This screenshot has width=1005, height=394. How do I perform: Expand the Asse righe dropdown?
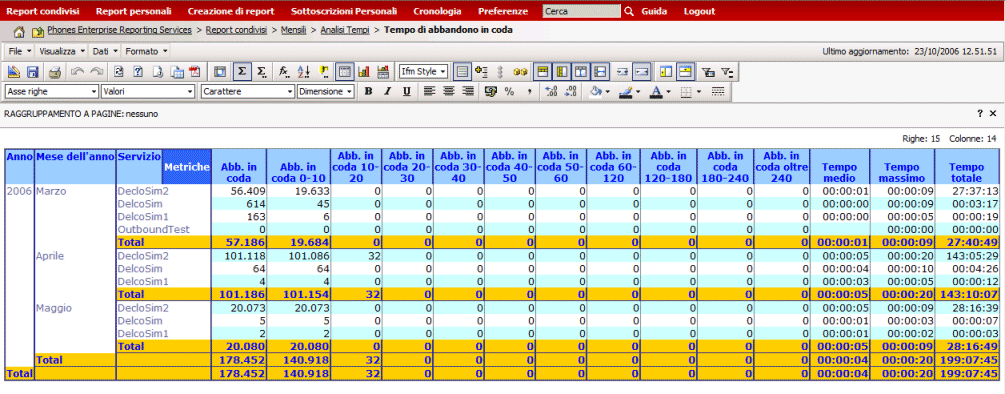click(x=94, y=92)
